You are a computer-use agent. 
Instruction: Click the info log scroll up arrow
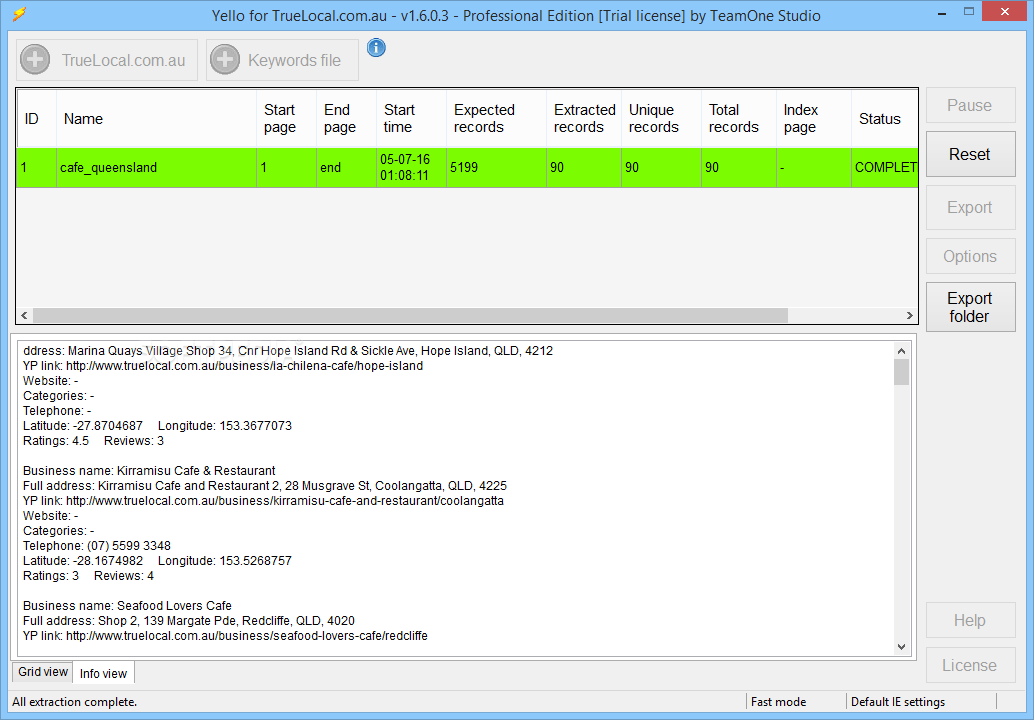coord(901,351)
